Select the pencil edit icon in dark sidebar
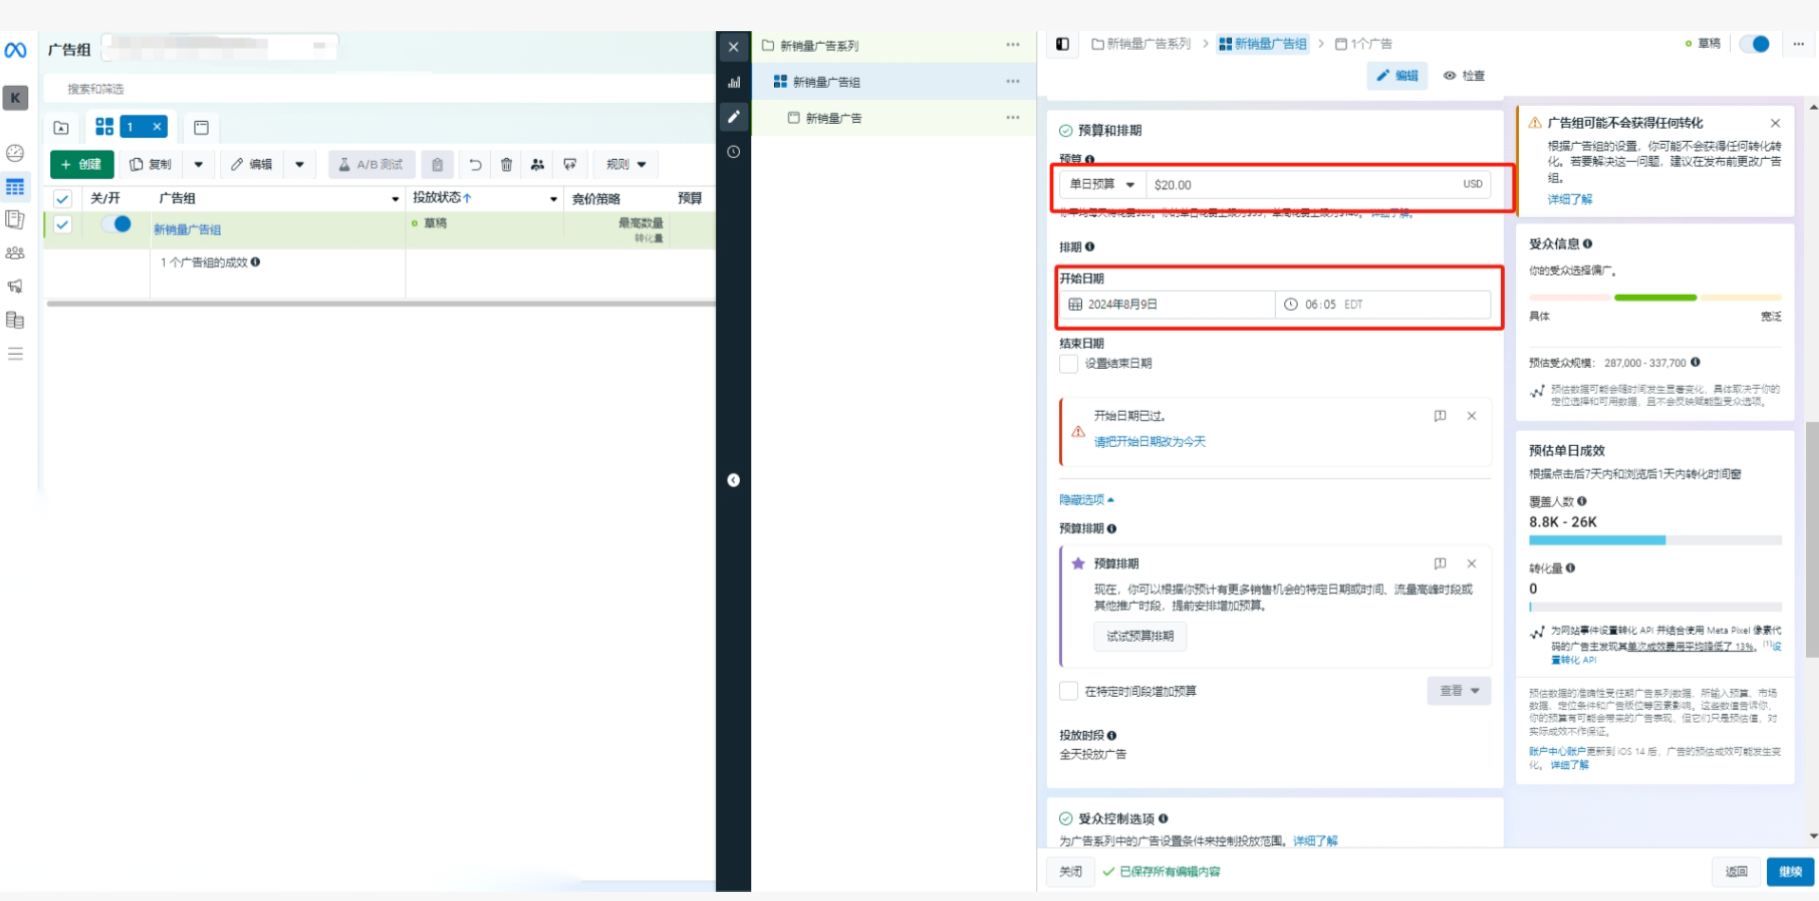 pos(734,117)
